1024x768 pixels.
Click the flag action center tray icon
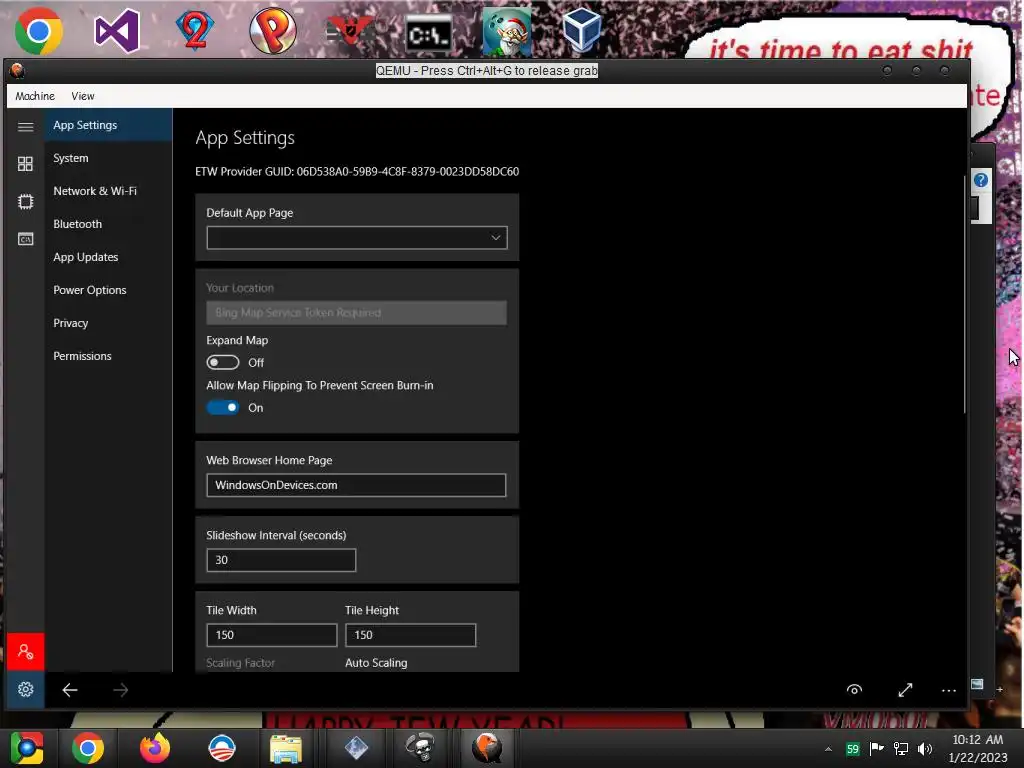pyautogui.click(x=876, y=749)
